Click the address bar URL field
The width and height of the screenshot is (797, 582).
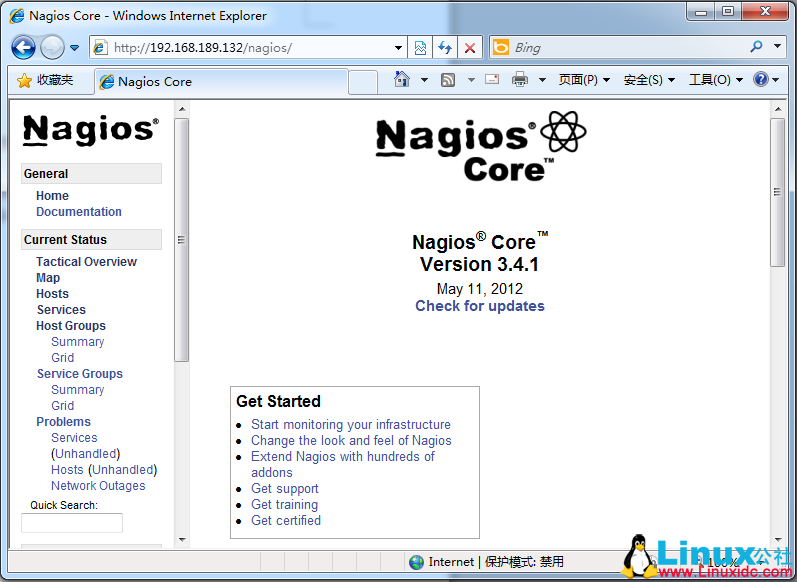click(249, 48)
